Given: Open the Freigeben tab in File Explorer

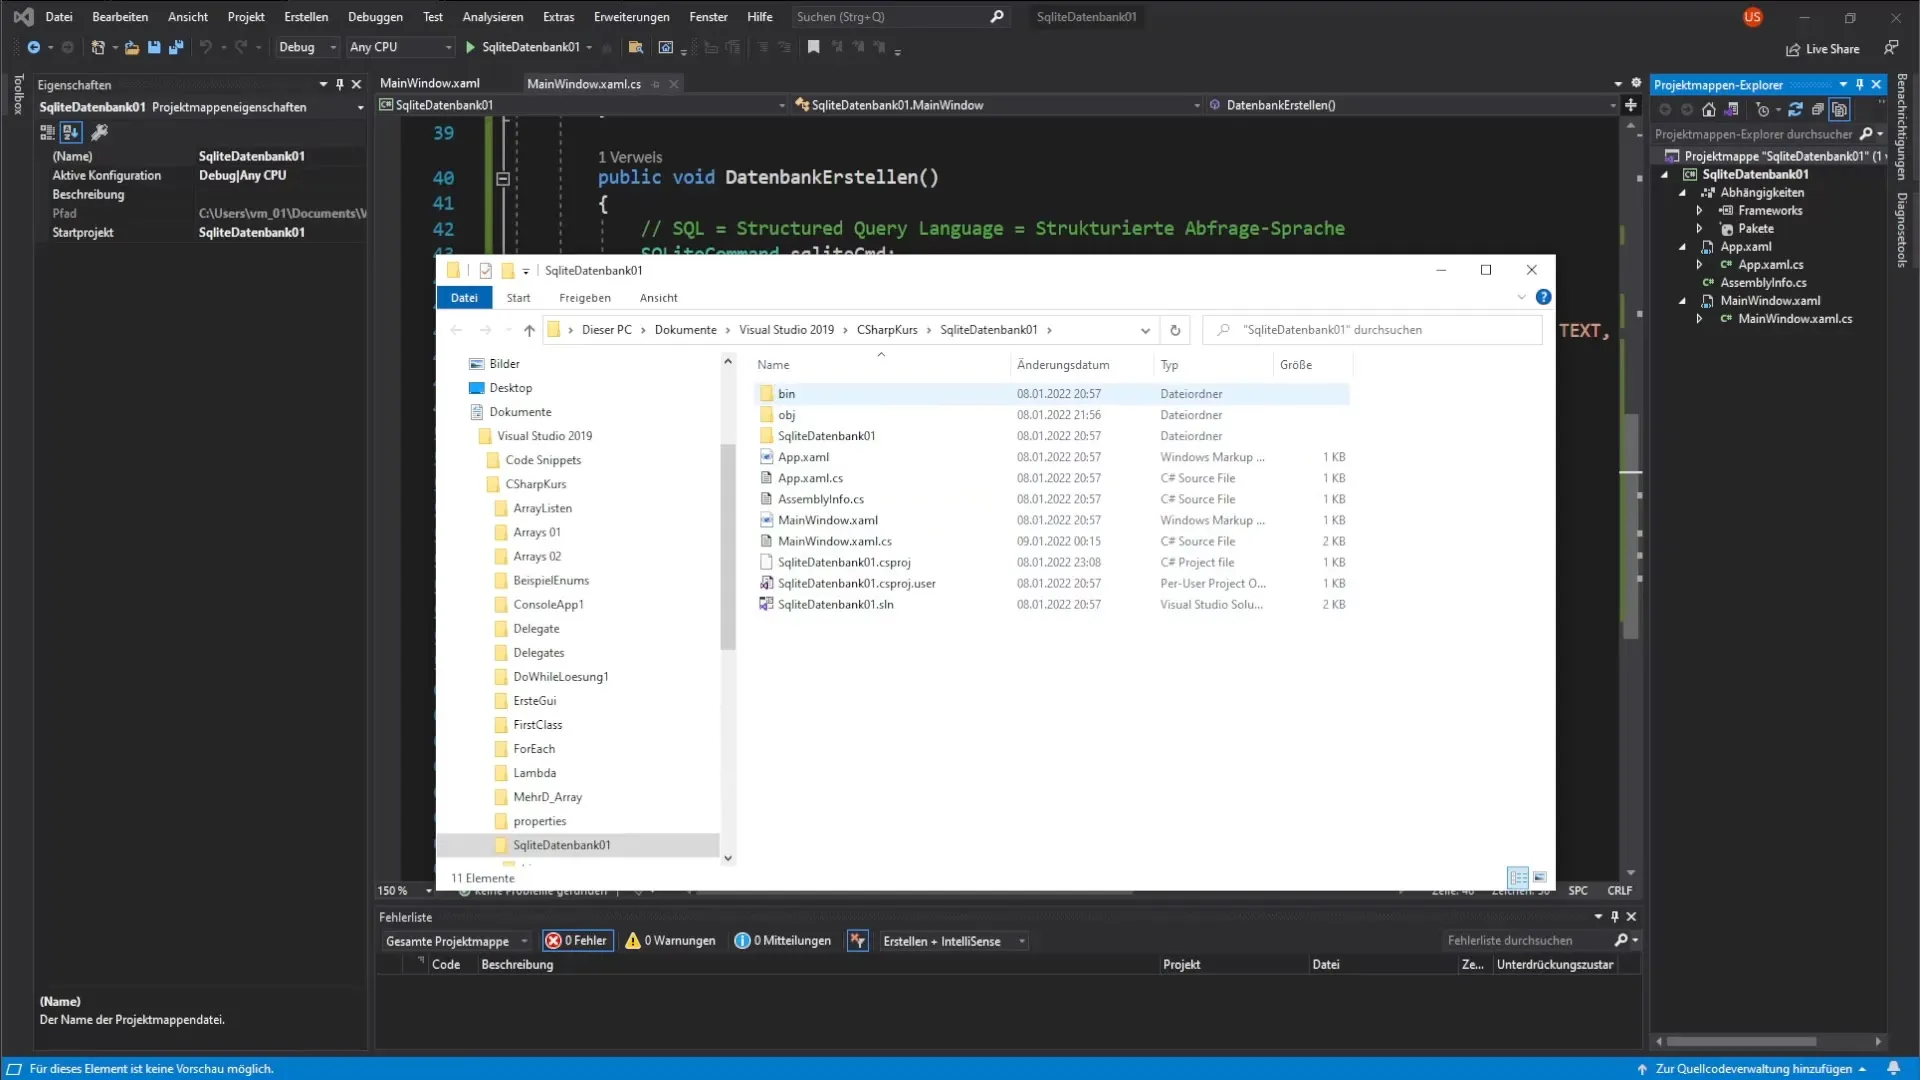Looking at the screenshot, I should [585, 298].
